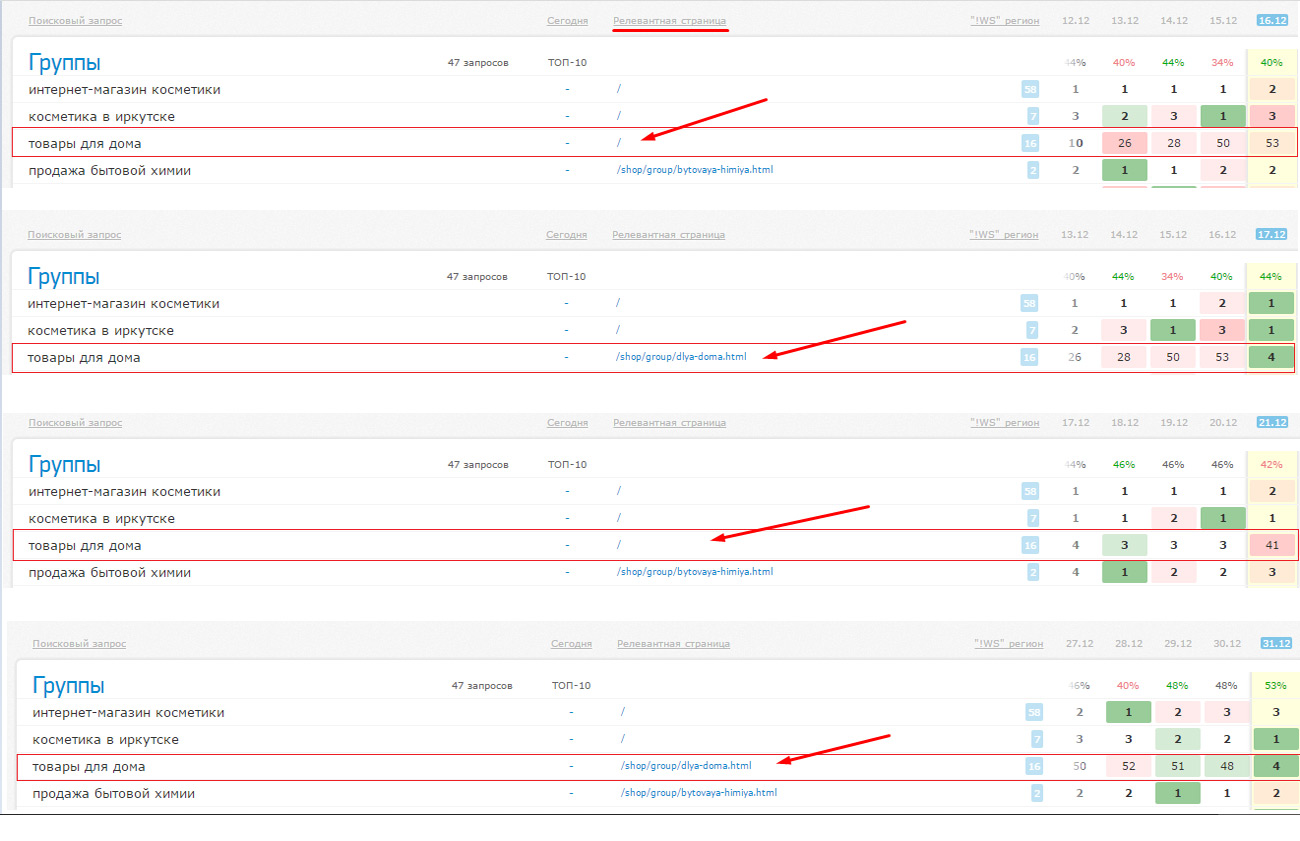Image resolution: width=1300 pixels, height=841 pixels.
Task: Select the 19.12 date column header
Action: point(1173,423)
